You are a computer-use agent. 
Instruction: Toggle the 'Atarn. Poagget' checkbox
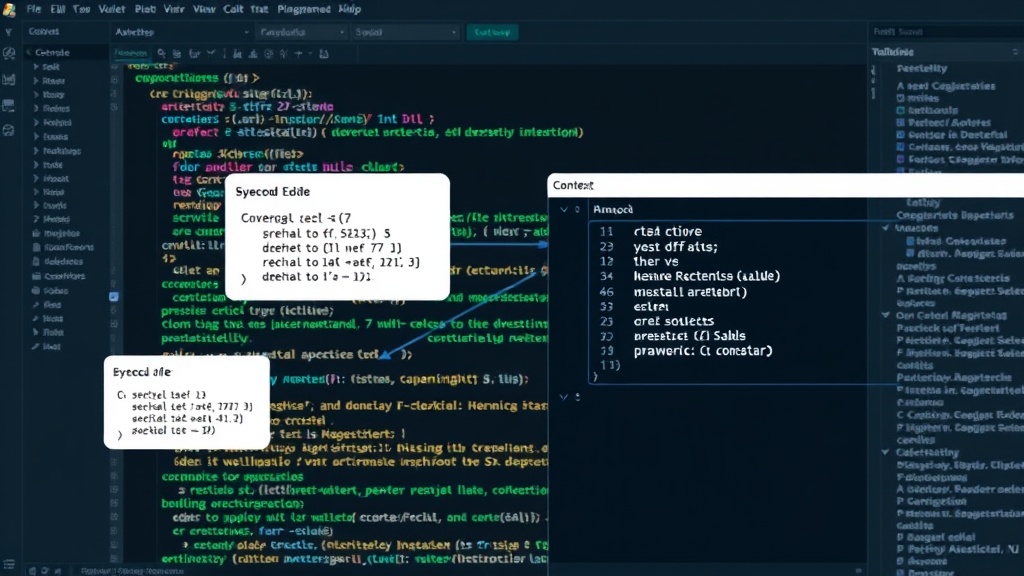point(910,253)
